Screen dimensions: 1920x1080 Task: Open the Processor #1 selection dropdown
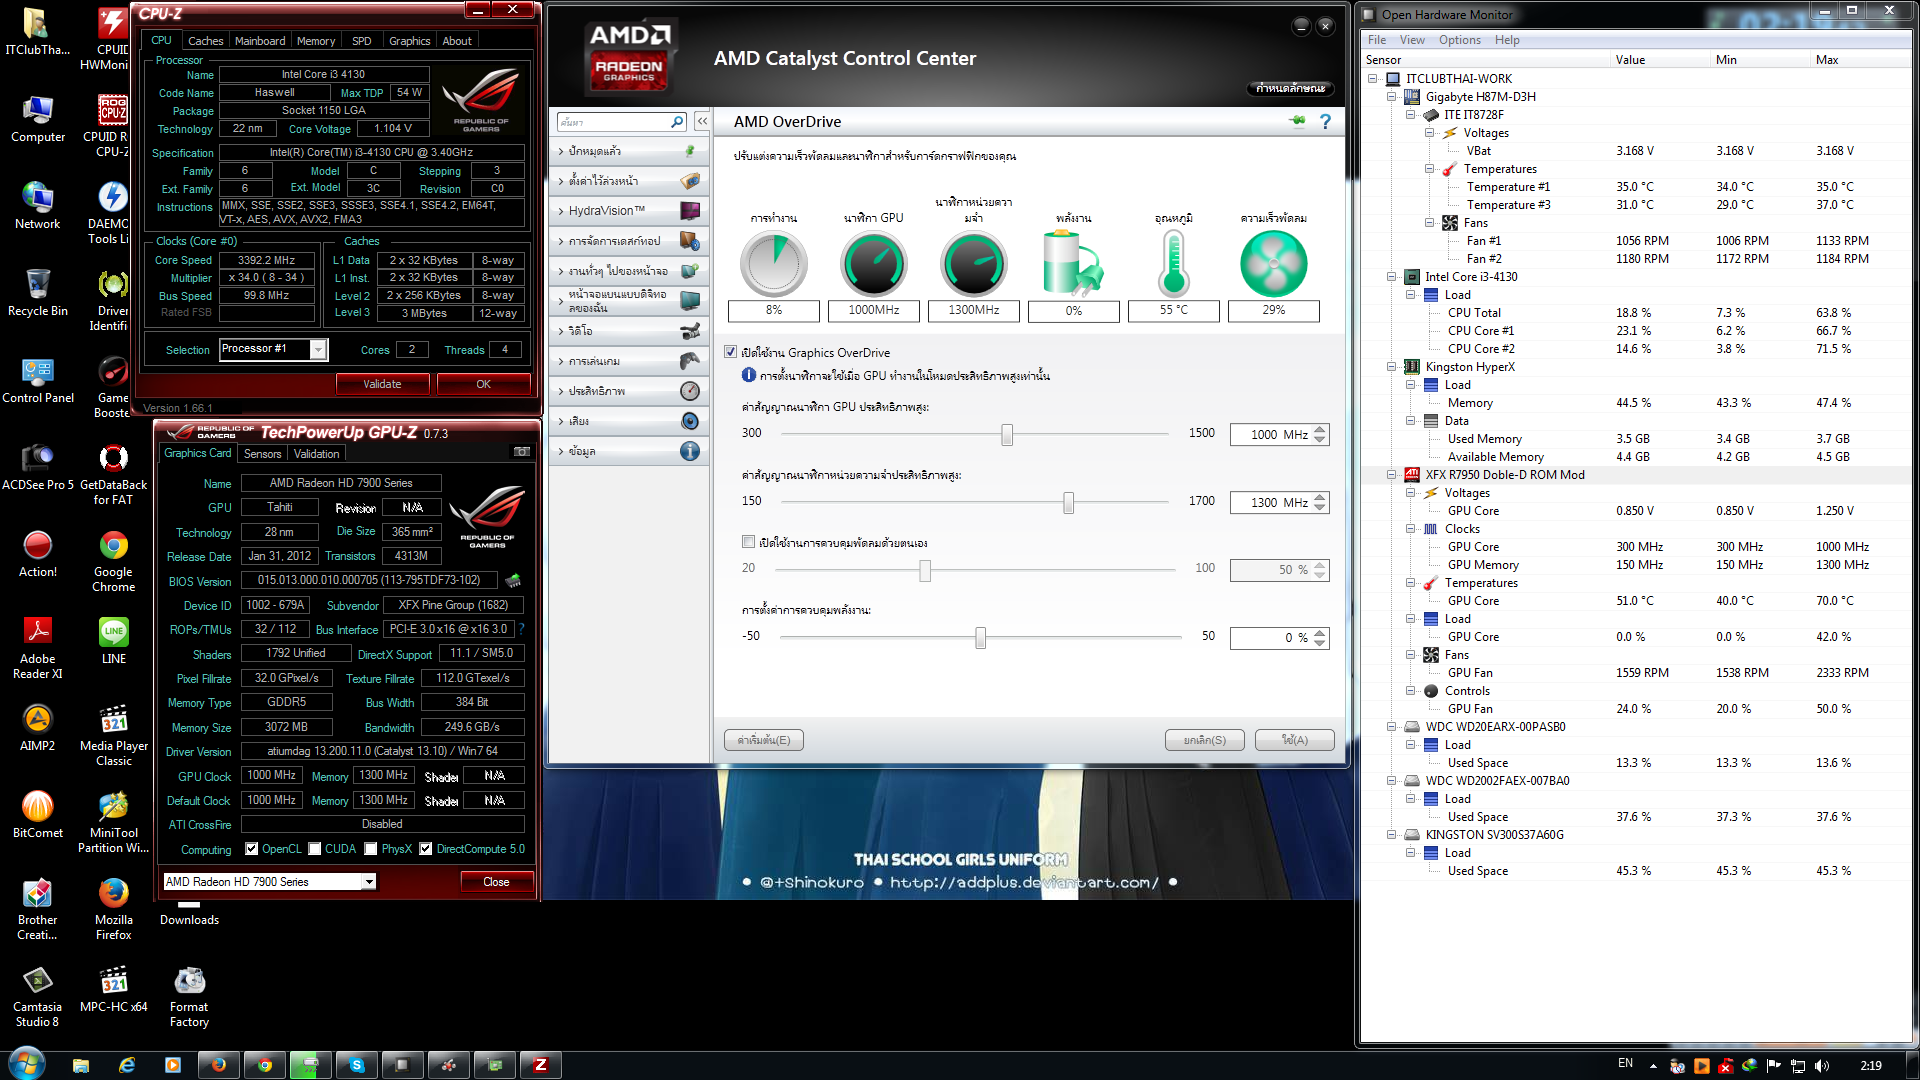[x=317, y=349]
